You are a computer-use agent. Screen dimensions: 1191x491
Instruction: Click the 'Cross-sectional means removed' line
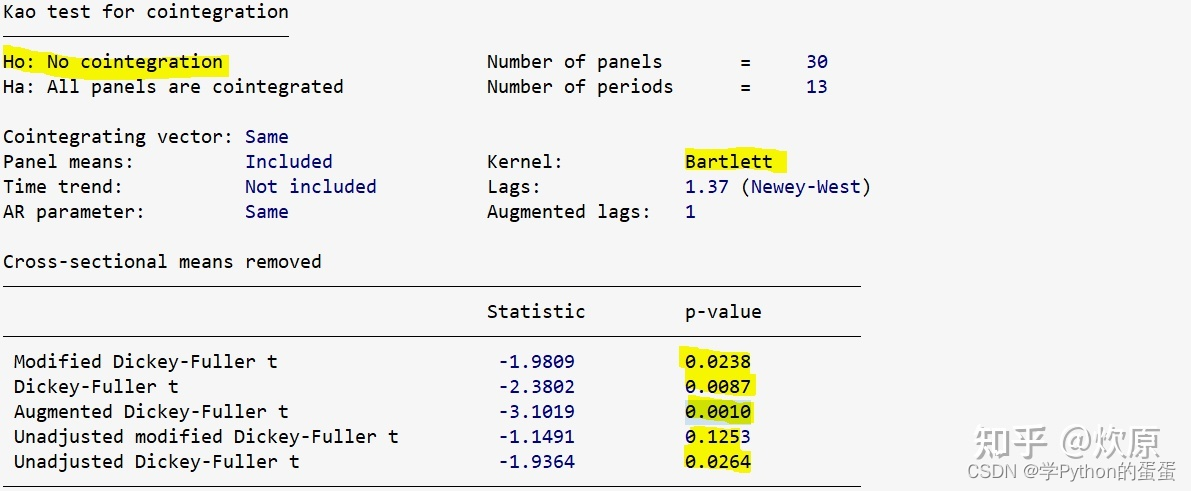tap(162, 262)
